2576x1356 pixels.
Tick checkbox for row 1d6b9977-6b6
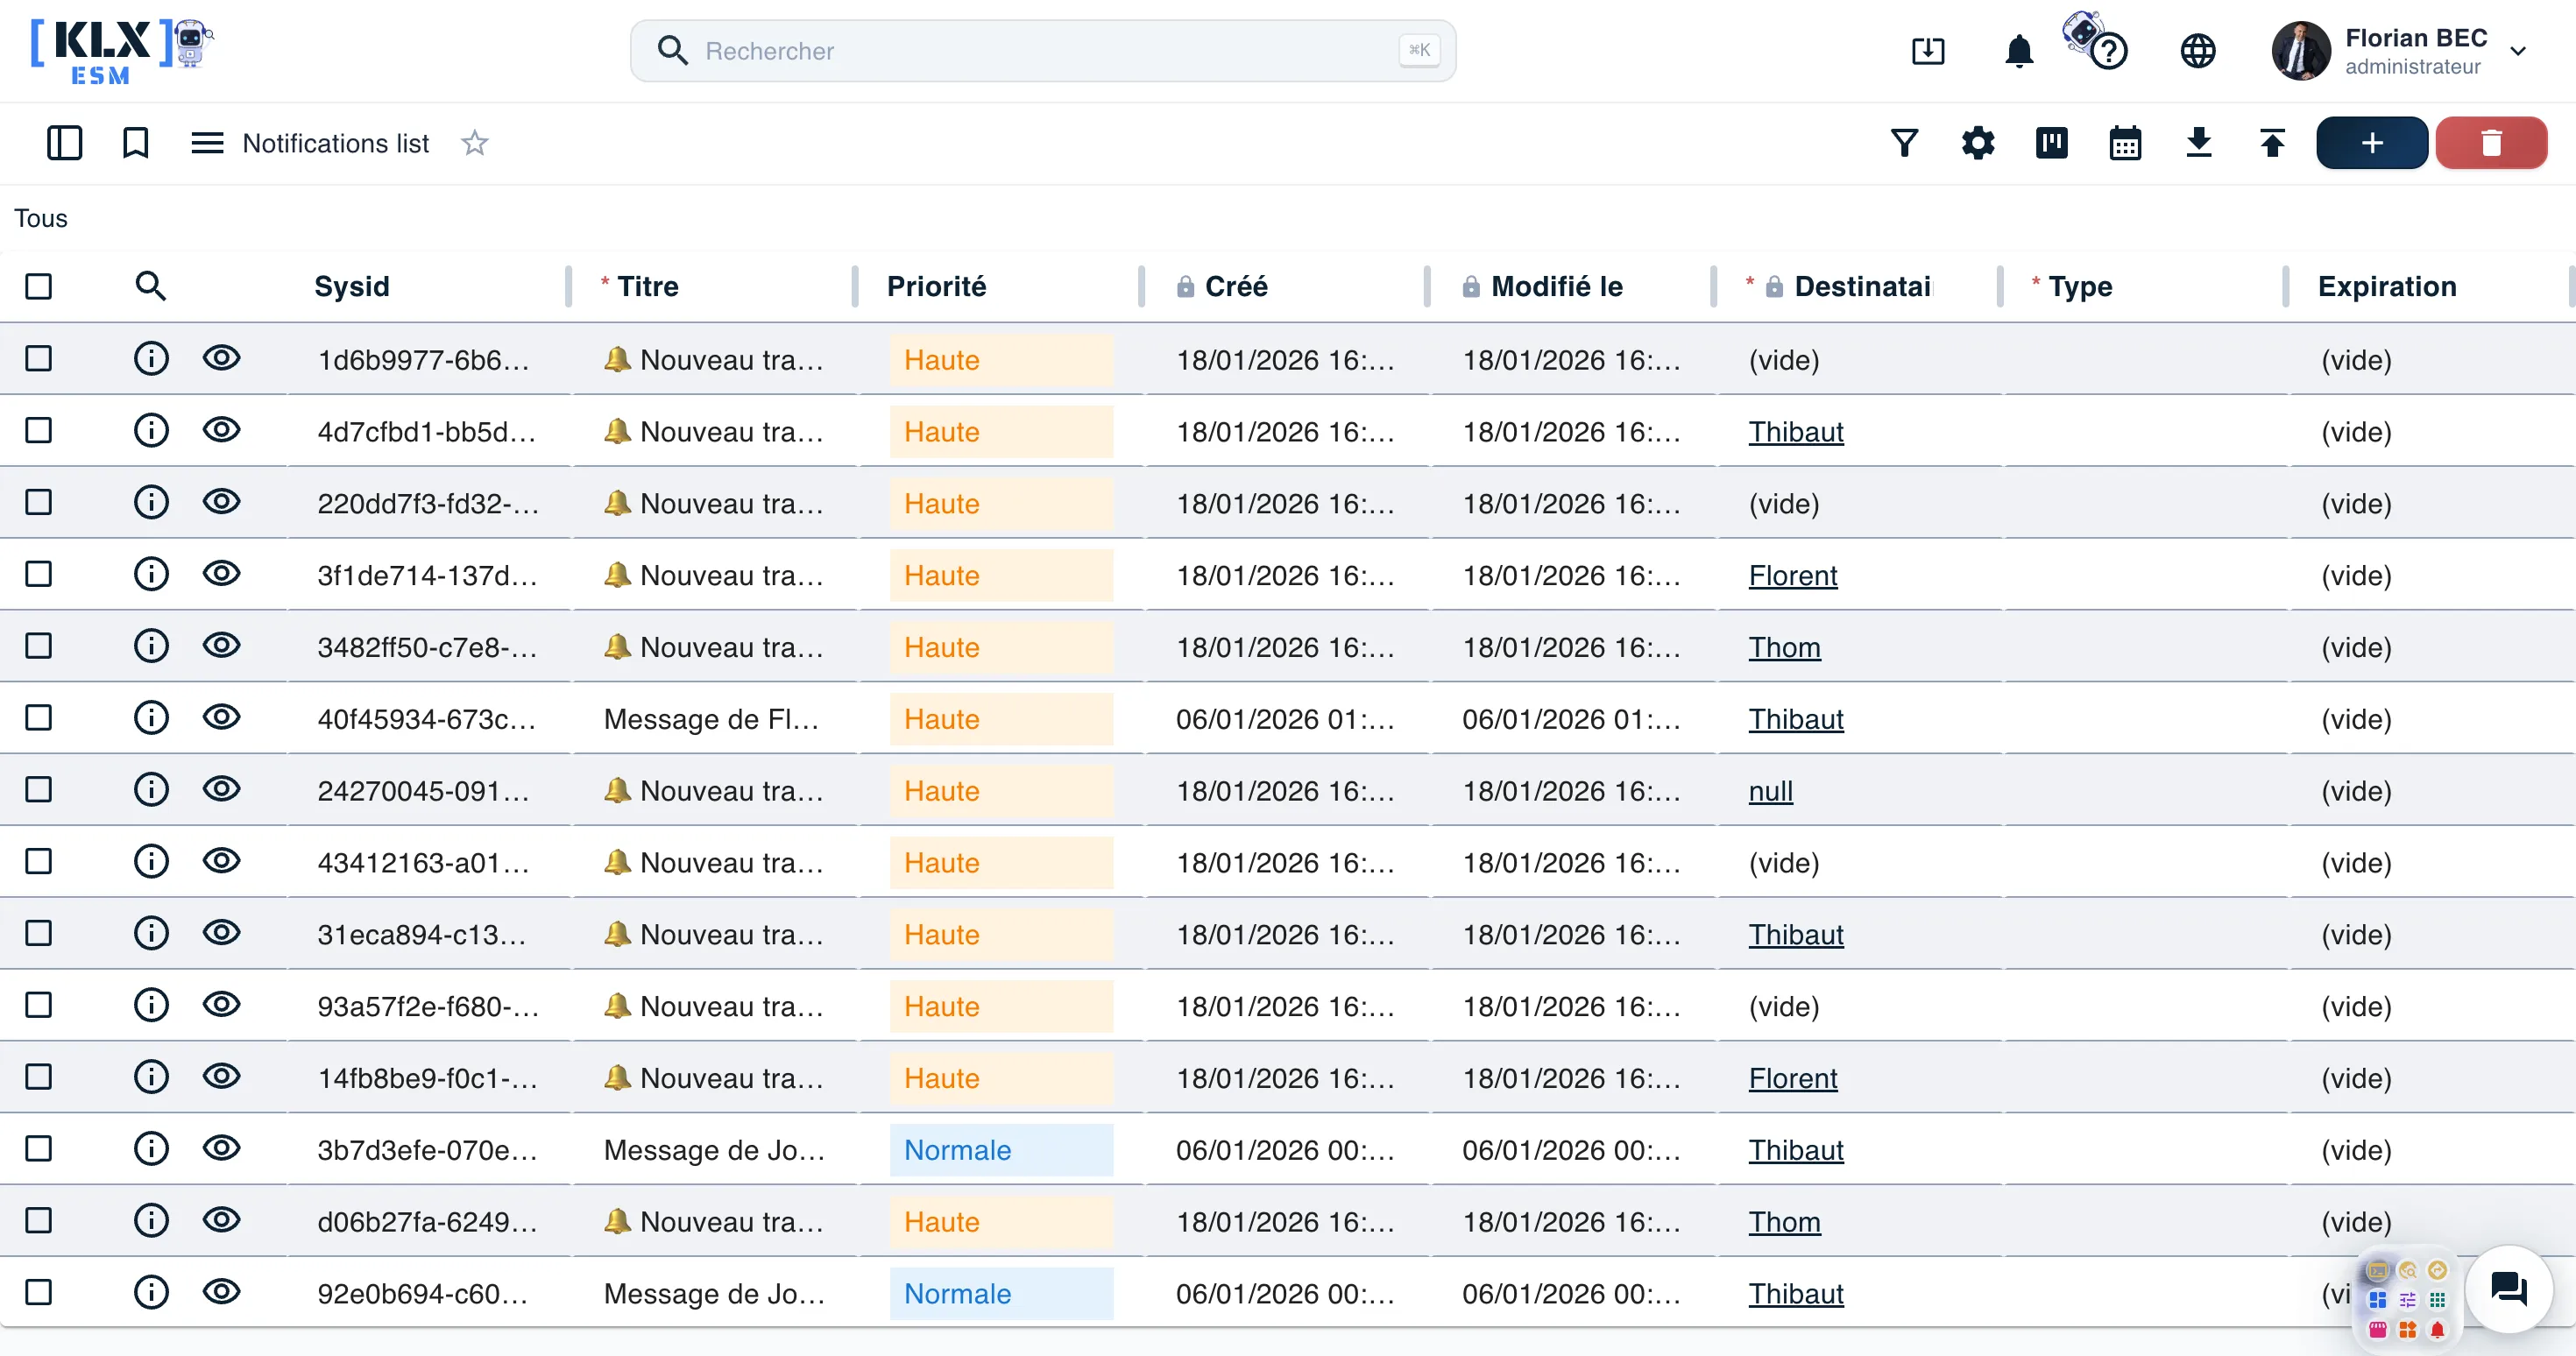tap(38, 358)
